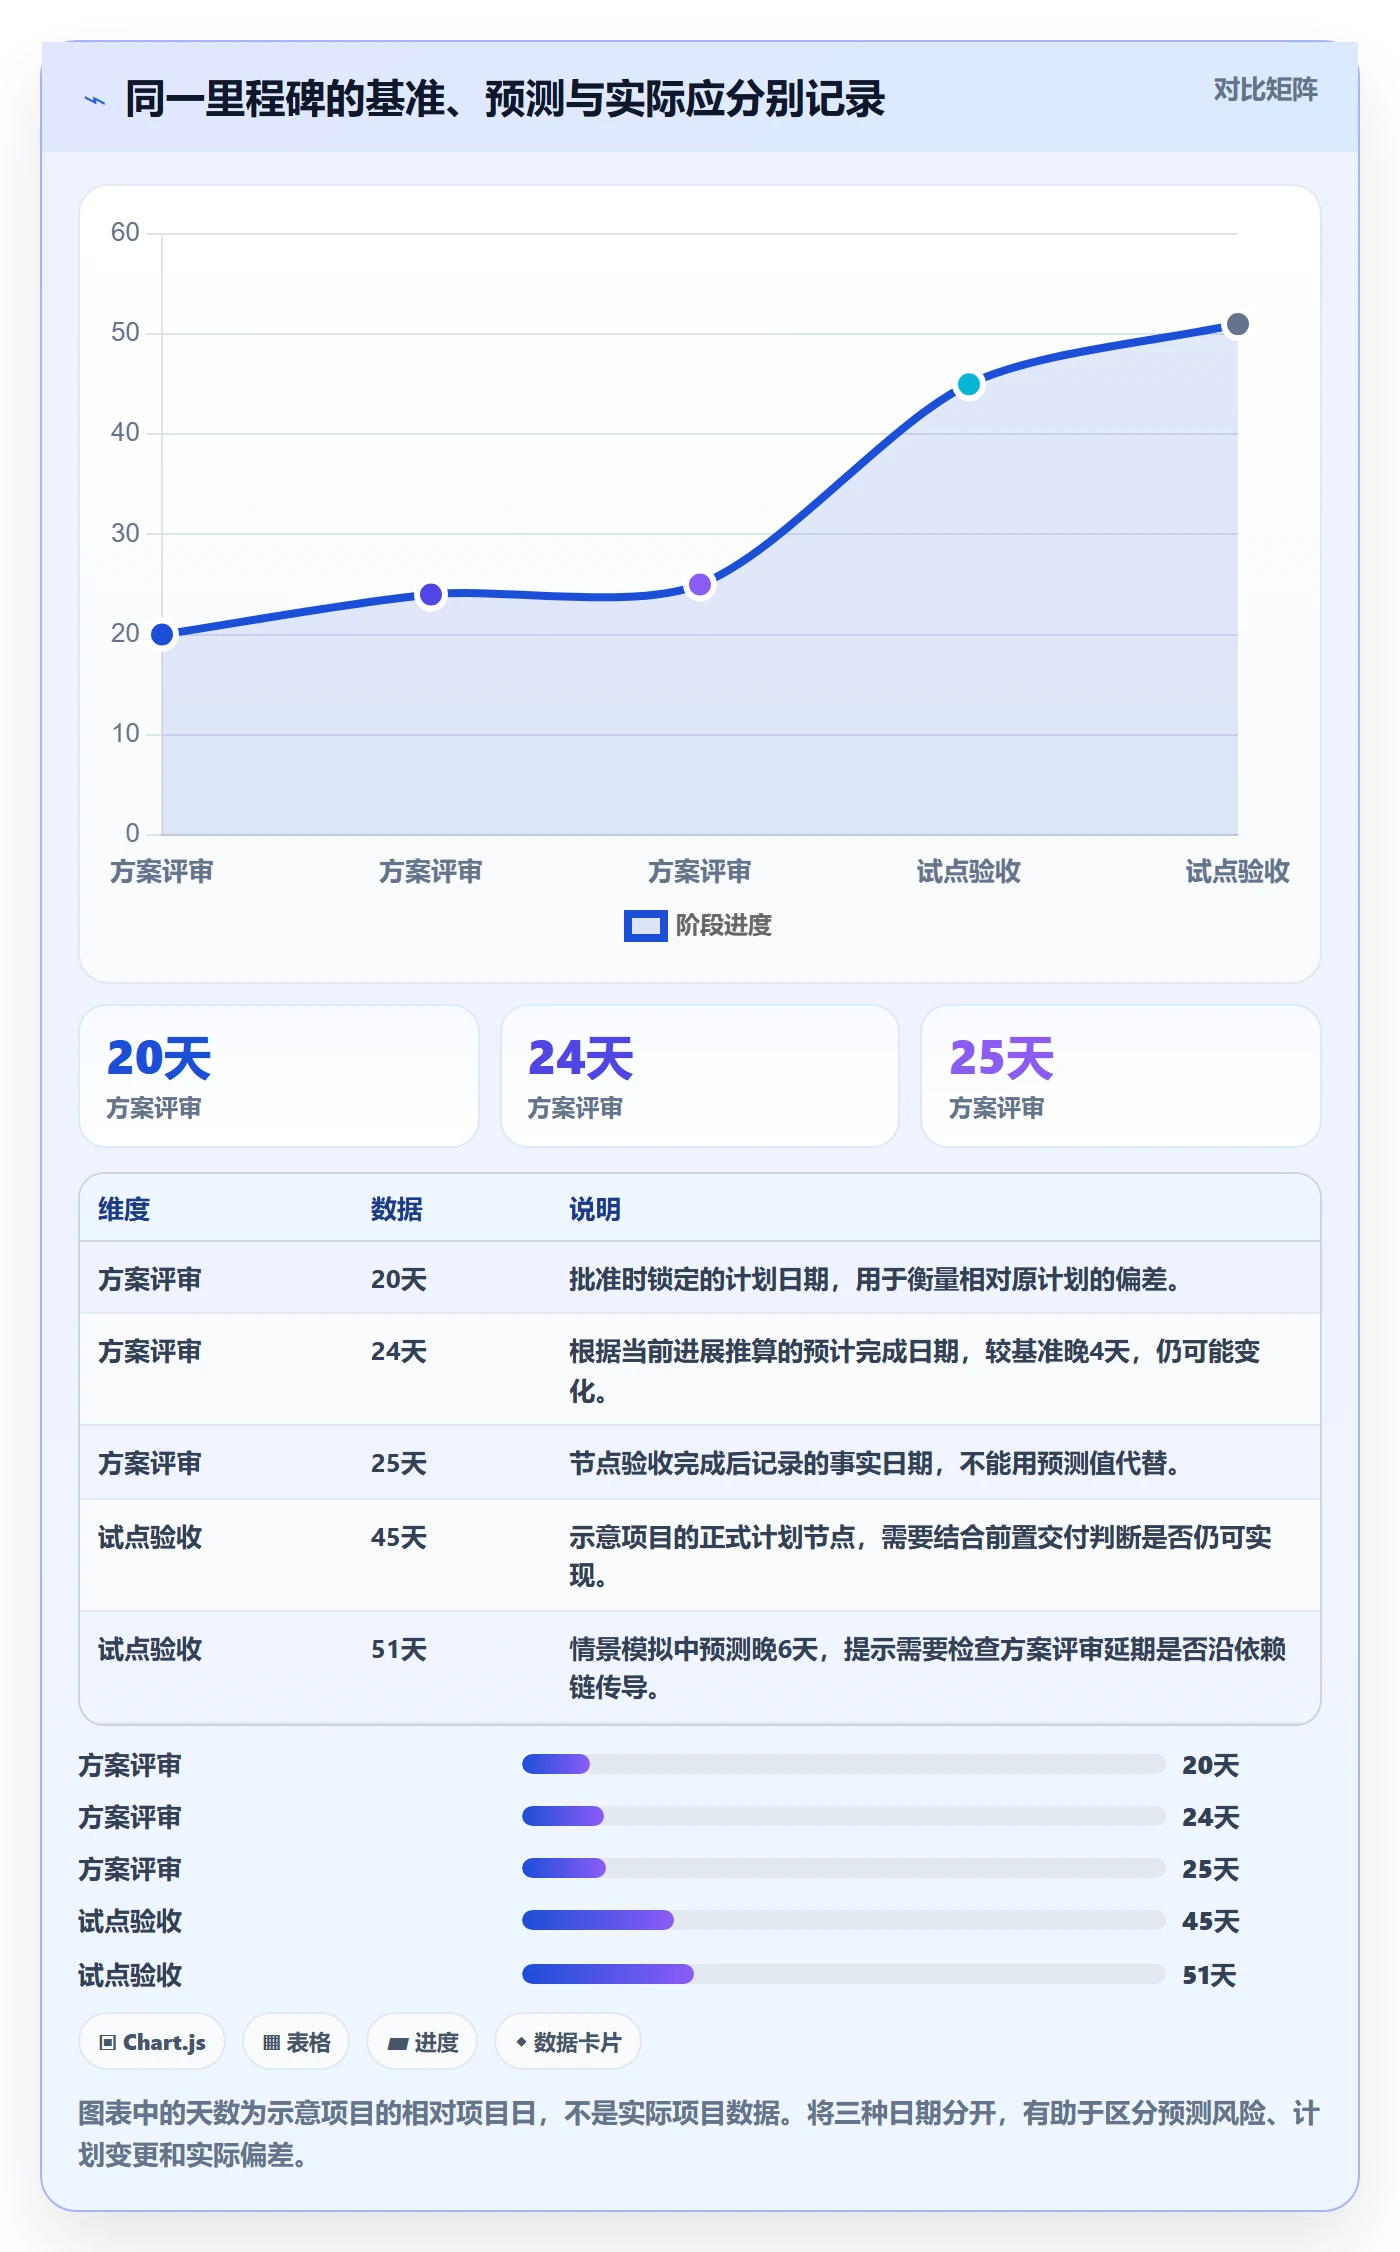The image size is (1400, 2252).
Task: Click the 进度 tag chip
Action: tap(422, 2042)
